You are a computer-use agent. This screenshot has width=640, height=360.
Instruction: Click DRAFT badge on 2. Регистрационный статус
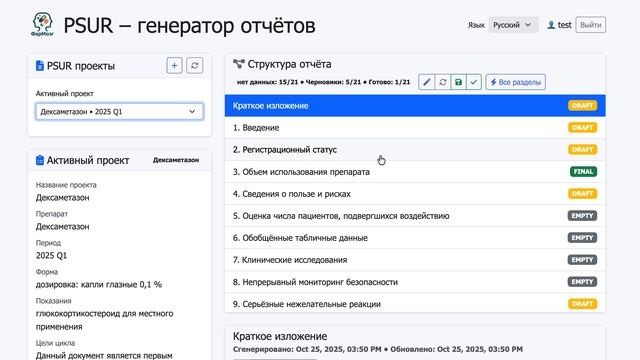click(x=582, y=150)
